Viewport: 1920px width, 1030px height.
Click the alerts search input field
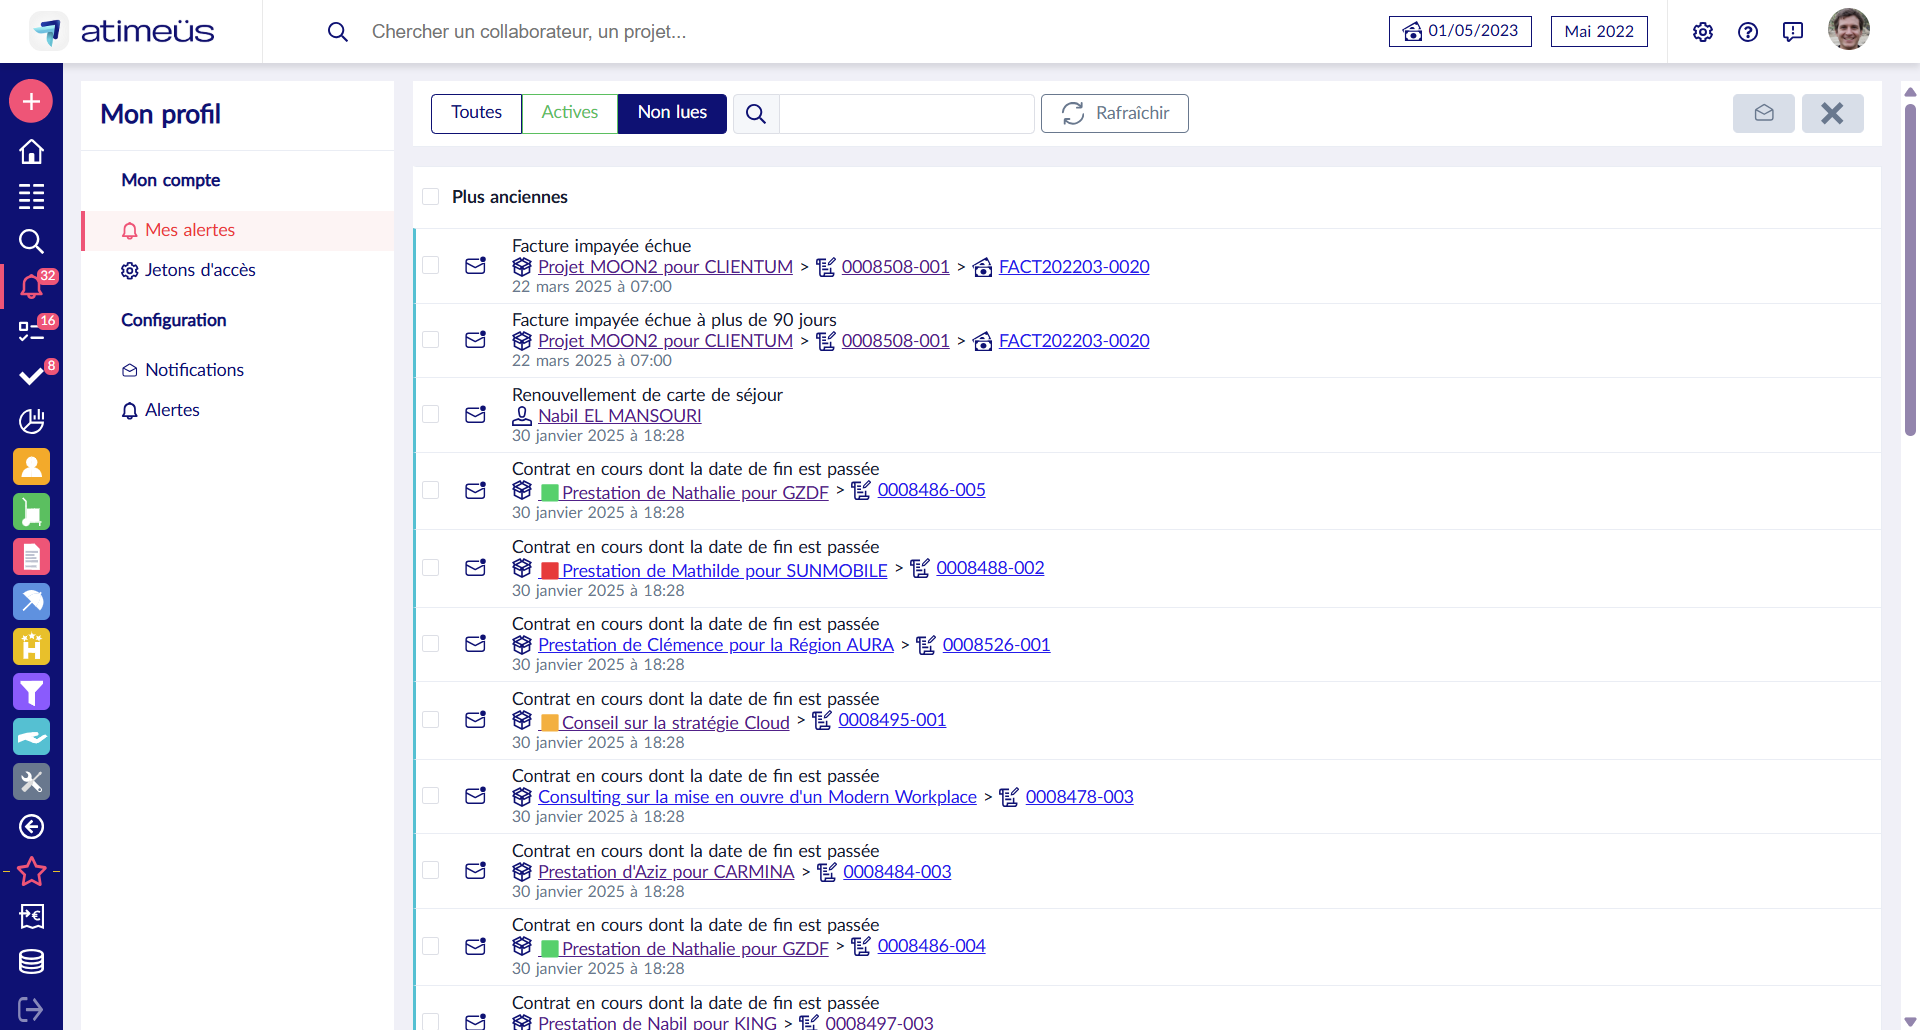pos(906,114)
